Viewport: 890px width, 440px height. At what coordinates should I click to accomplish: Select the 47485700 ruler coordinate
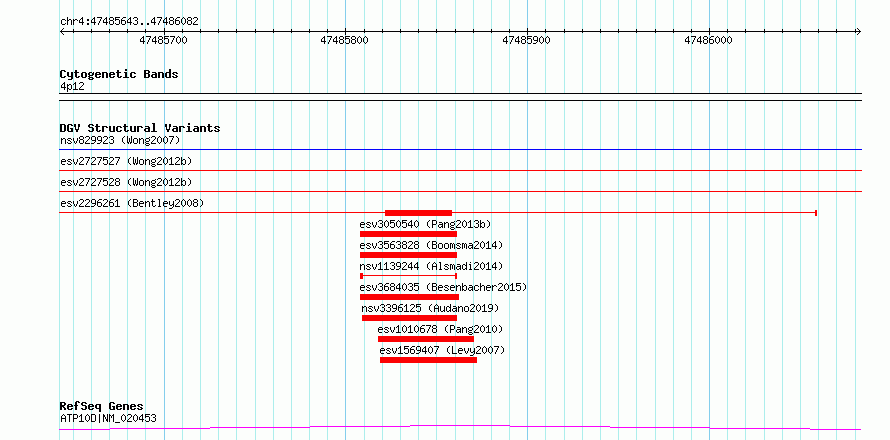pos(163,41)
